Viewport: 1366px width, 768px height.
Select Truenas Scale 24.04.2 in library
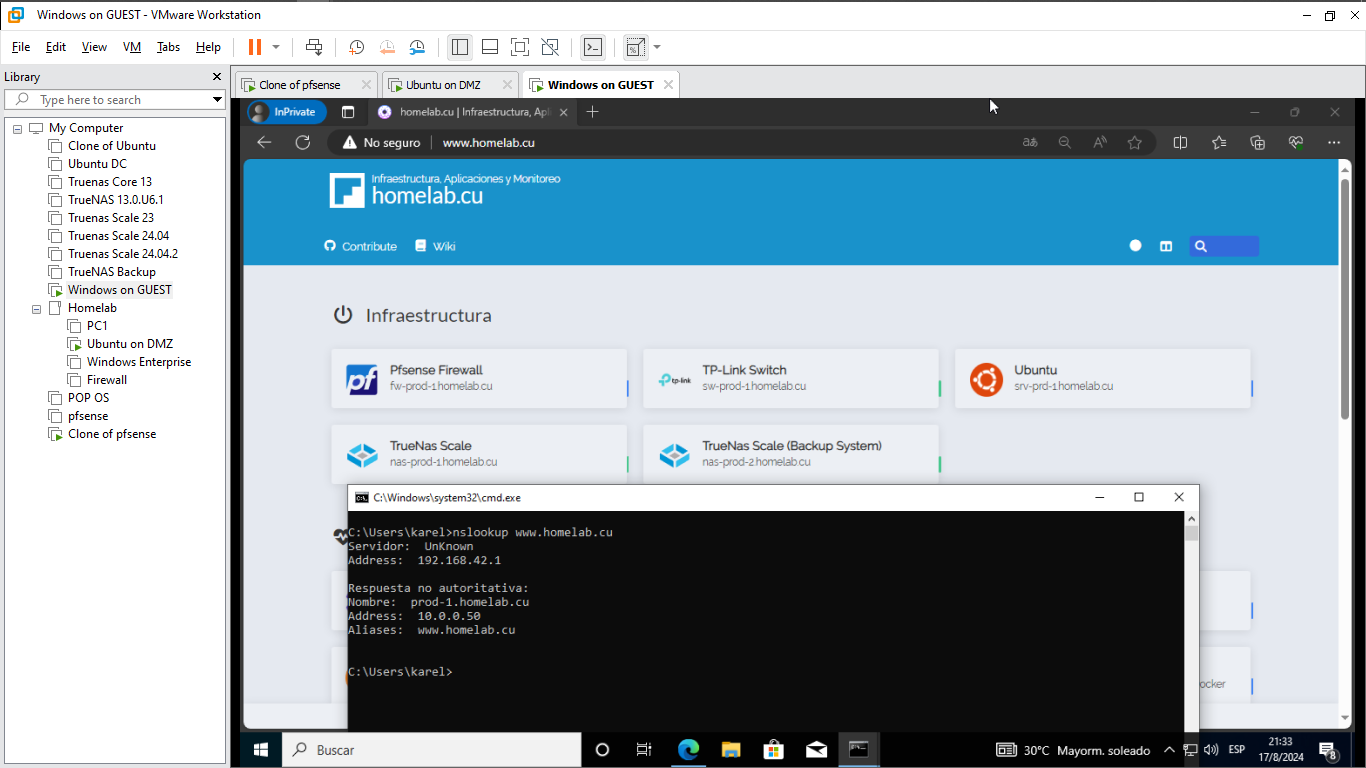point(123,254)
